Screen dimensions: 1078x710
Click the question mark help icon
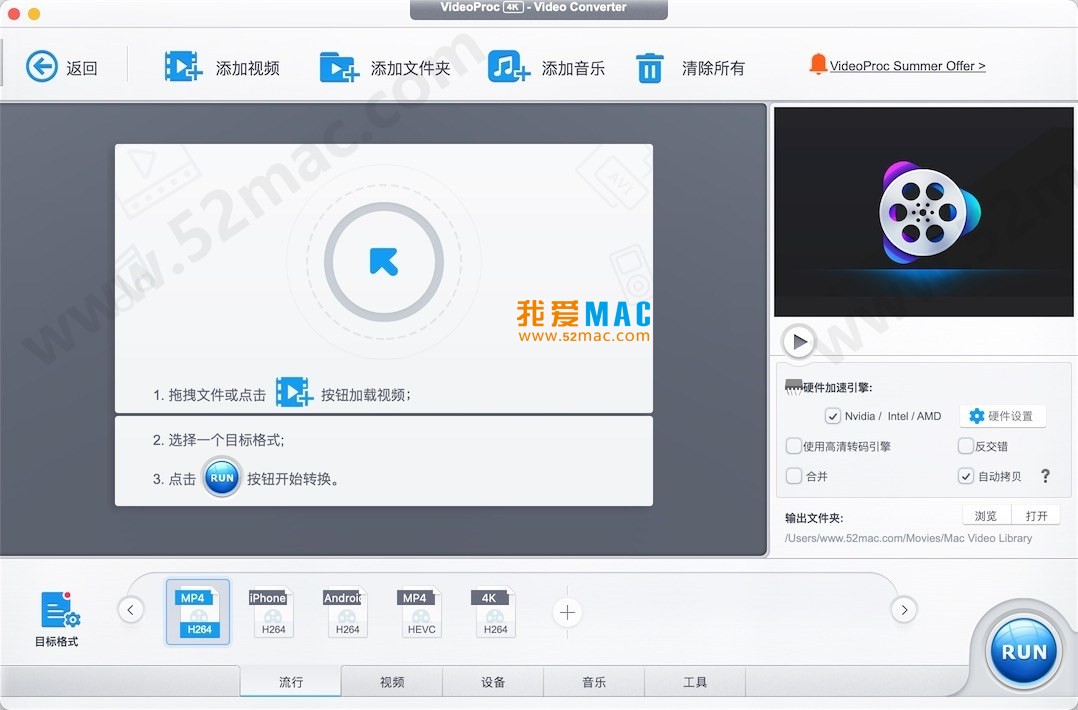[1045, 476]
